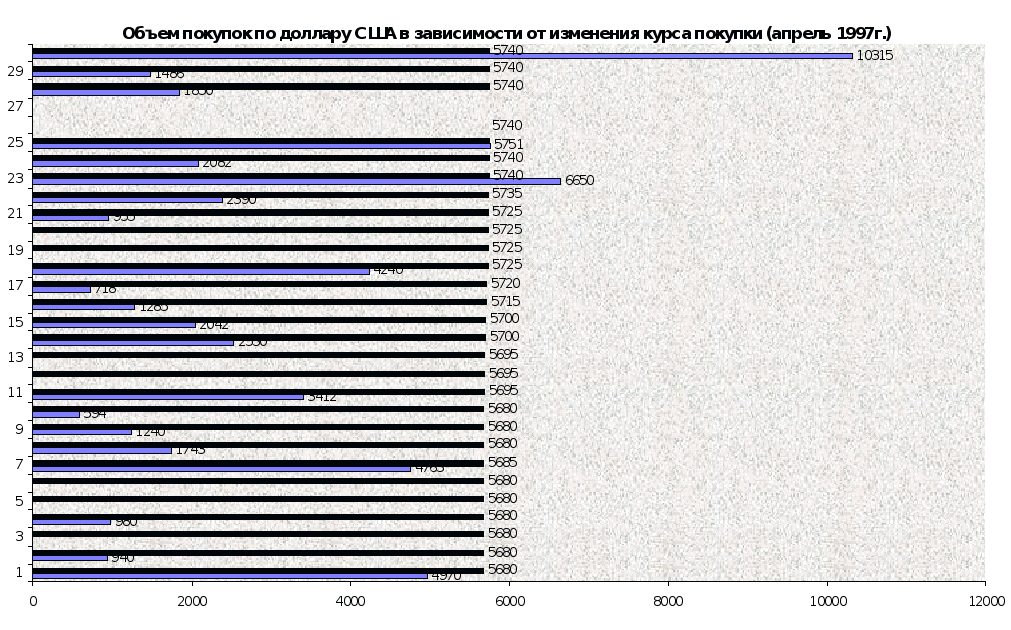1011x630 pixels.
Task: Click the black bar labeled 5735
Action: click(260, 194)
